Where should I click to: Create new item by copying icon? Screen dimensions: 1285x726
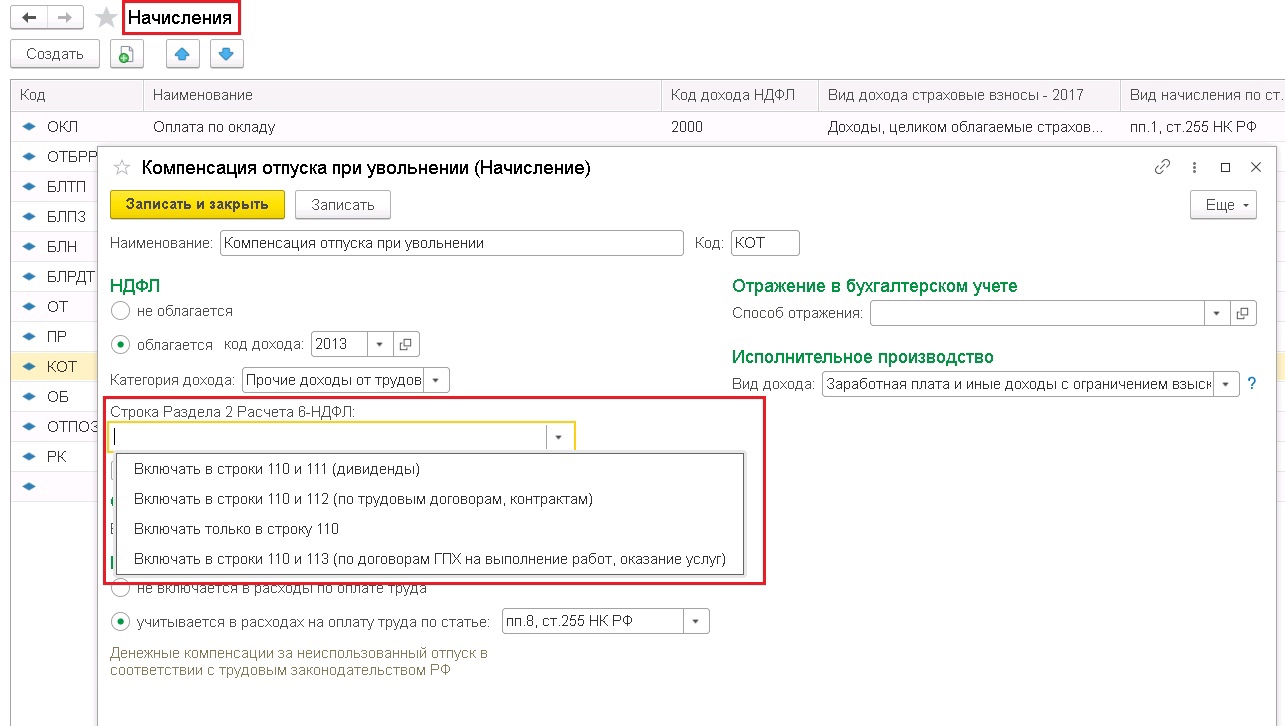point(127,54)
